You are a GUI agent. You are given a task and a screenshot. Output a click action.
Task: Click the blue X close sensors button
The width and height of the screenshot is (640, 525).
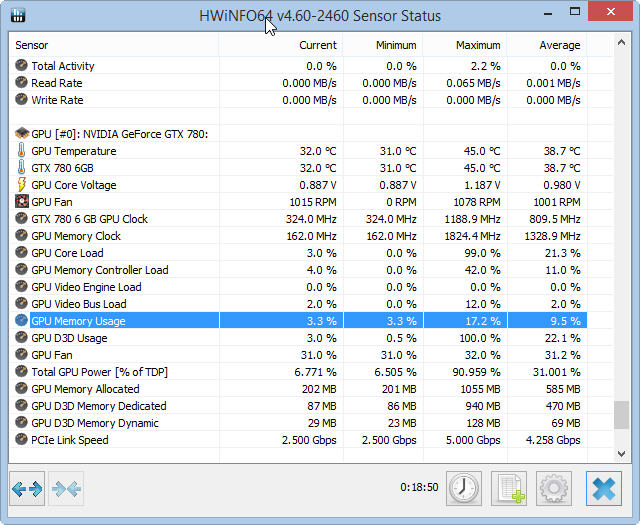point(604,489)
